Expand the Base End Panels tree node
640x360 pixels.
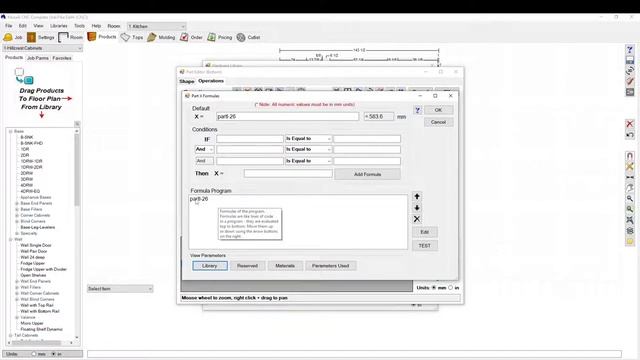point(17,203)
